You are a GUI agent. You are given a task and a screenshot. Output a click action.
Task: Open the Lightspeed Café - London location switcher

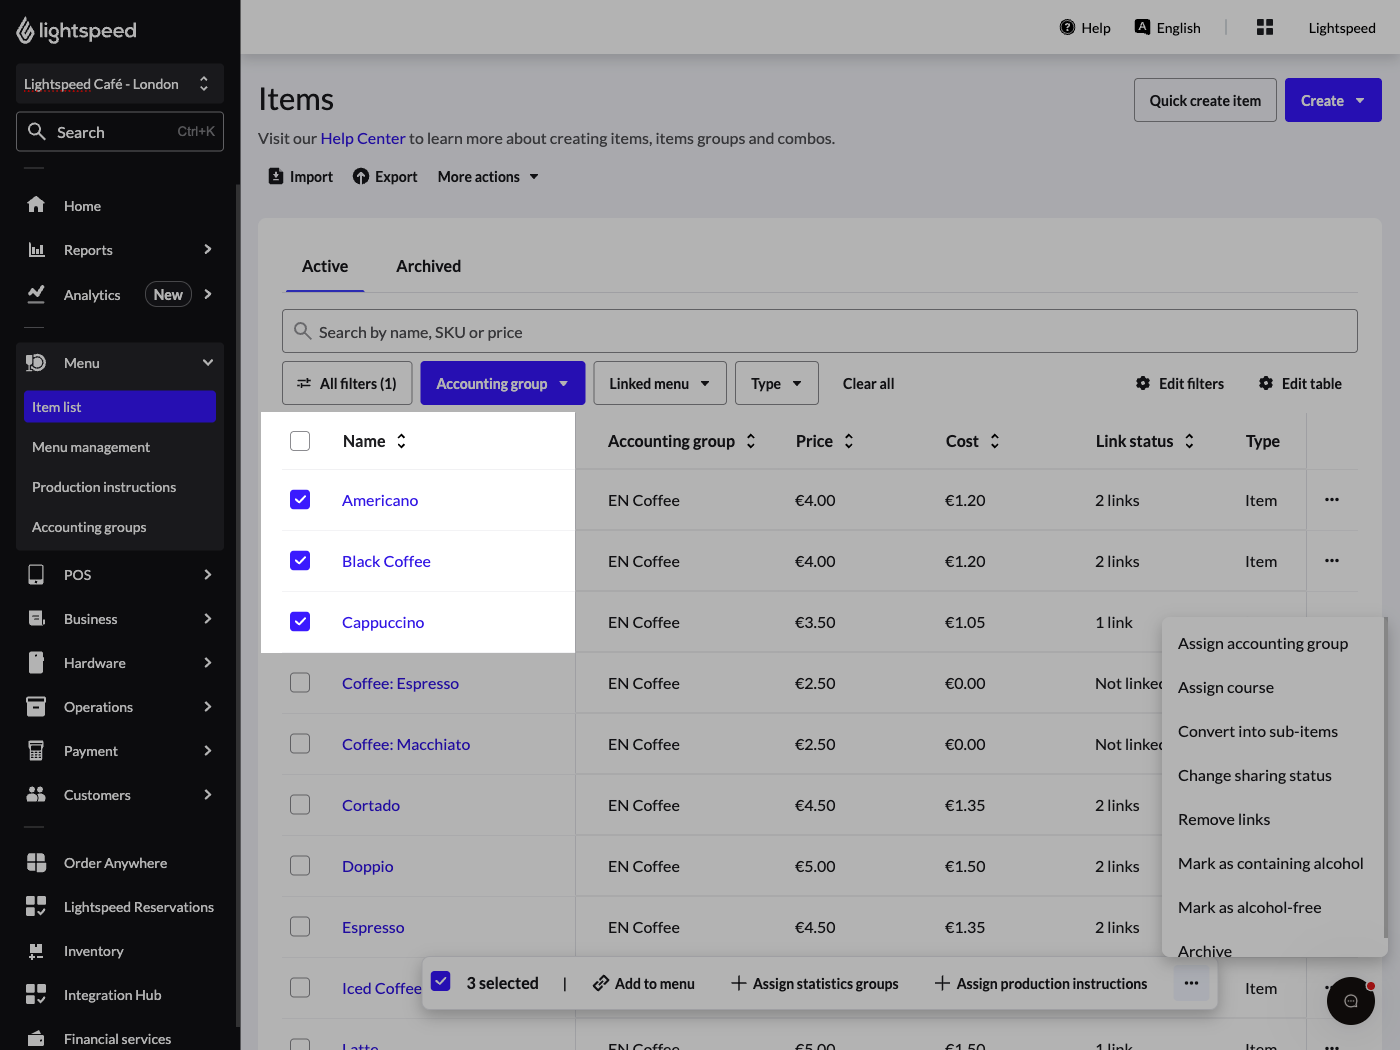(119, 84)
